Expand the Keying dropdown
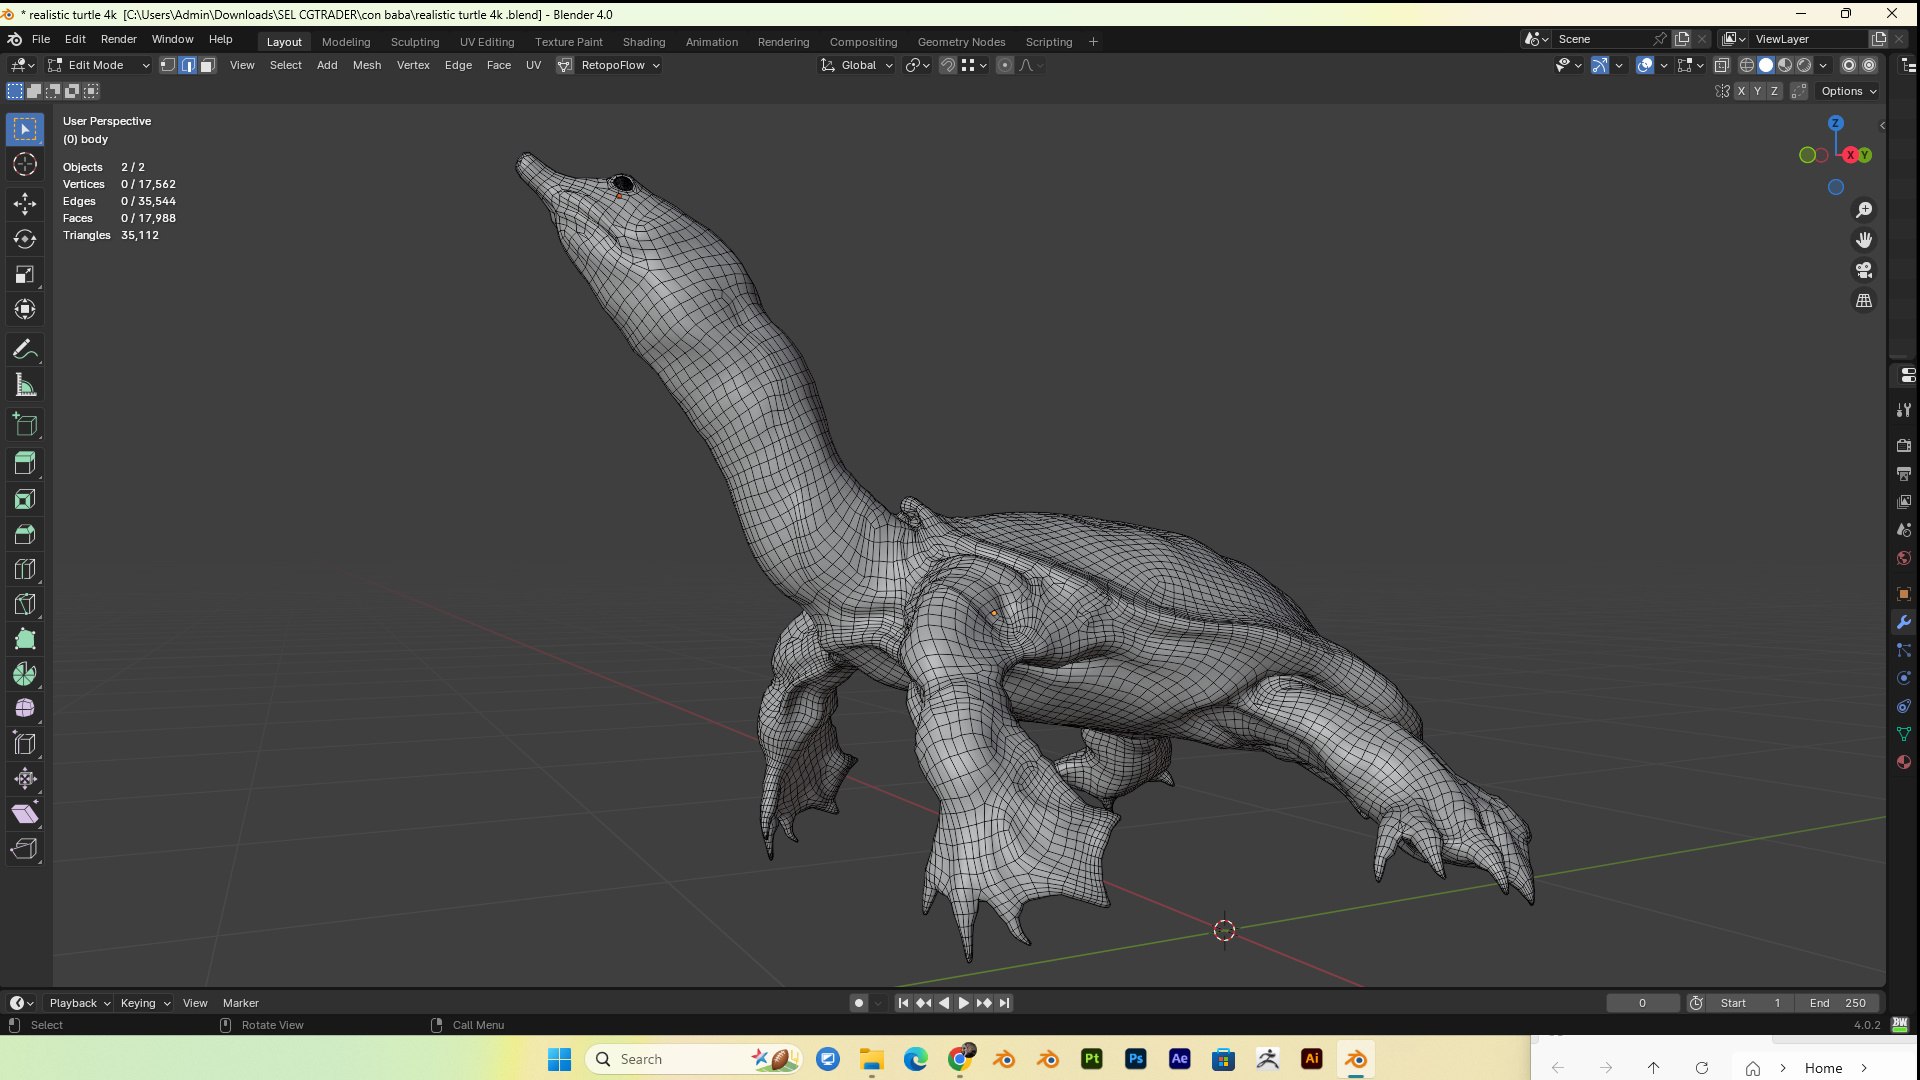Viewport: 1920px width, 1080px height. (x=145, y=1003)
